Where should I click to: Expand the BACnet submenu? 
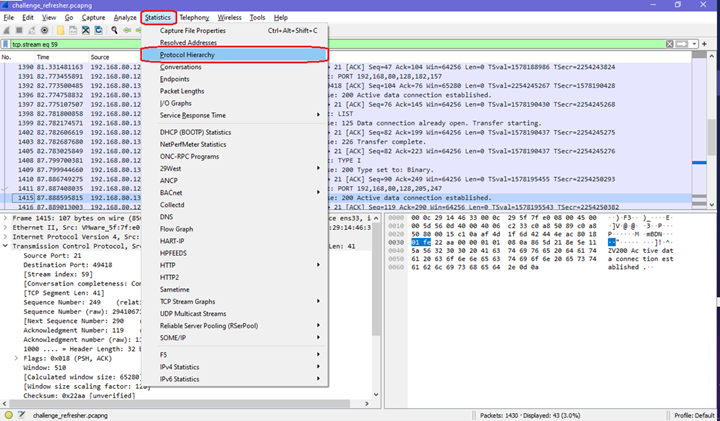click(x=235, y=193)
